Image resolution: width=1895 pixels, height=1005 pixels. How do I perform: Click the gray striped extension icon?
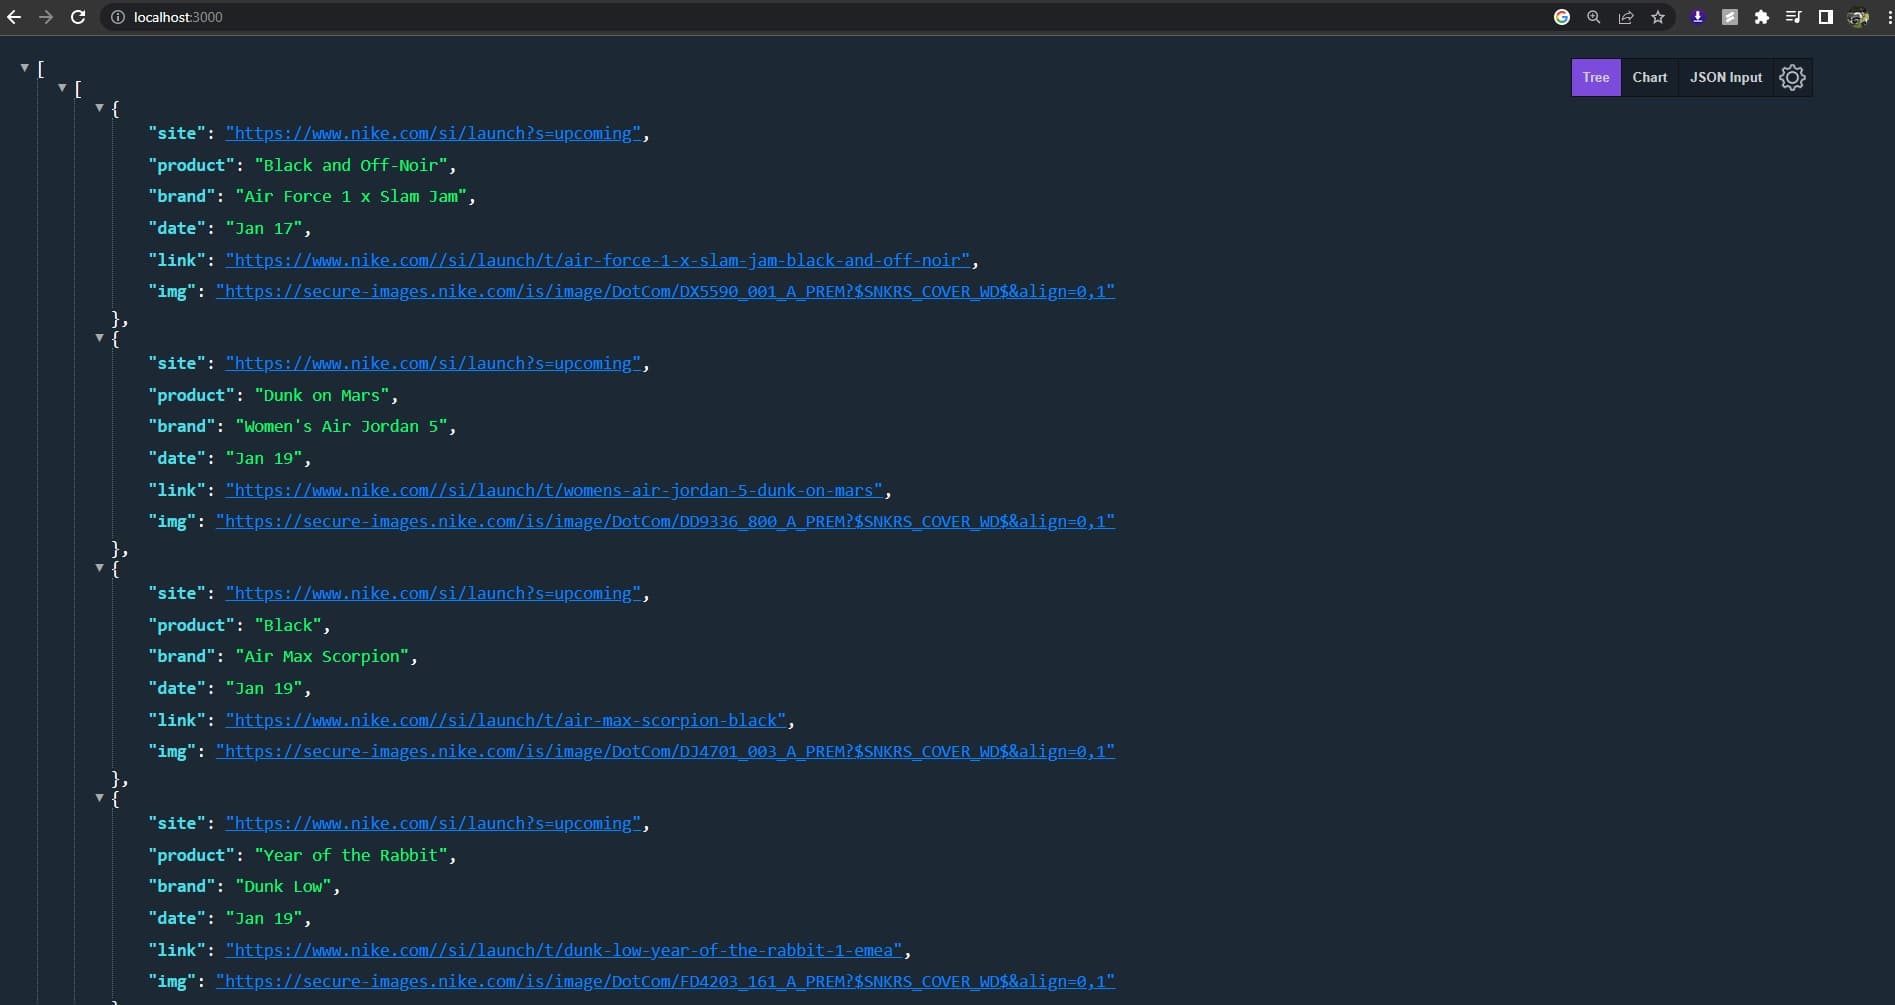coord(1730,17)
